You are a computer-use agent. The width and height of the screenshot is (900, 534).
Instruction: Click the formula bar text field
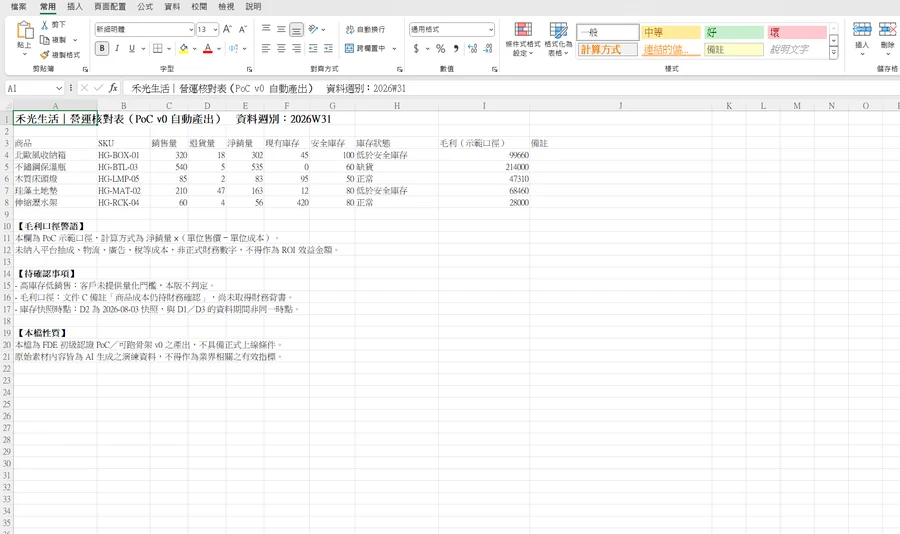tap(511, 88)
